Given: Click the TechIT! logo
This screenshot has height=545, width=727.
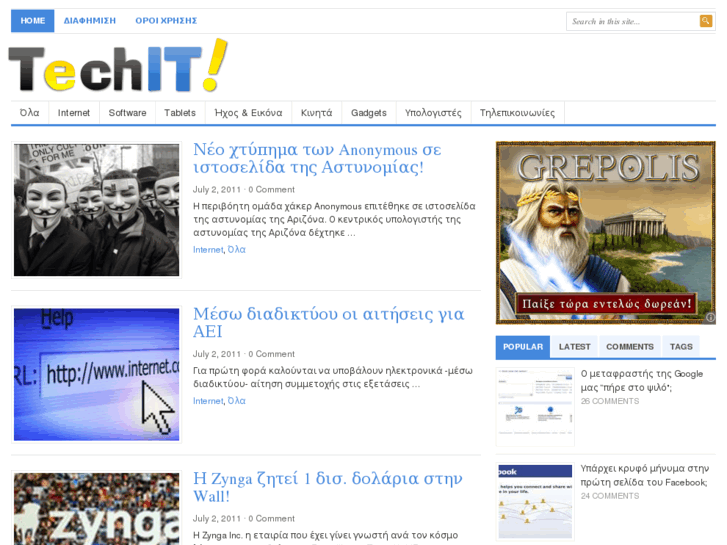Looking at the screenshot, I should click(118, 66).
